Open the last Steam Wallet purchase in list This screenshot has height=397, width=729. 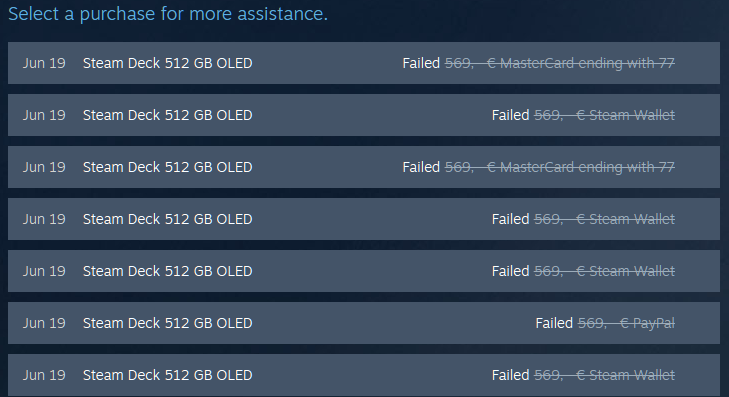(x=364, y=375)
